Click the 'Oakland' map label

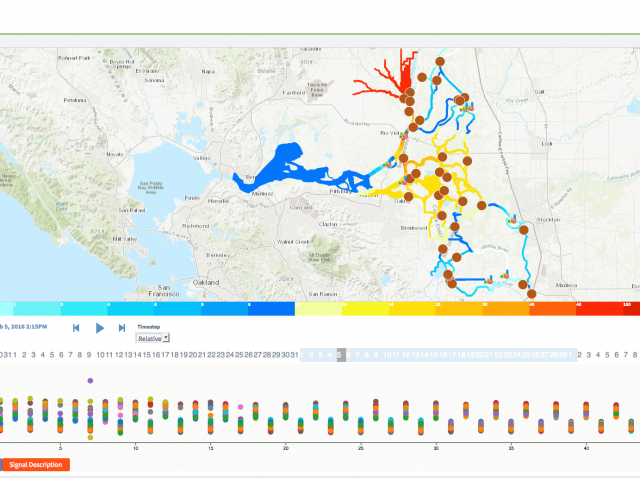pyautogui.click(x=206, y=282)
